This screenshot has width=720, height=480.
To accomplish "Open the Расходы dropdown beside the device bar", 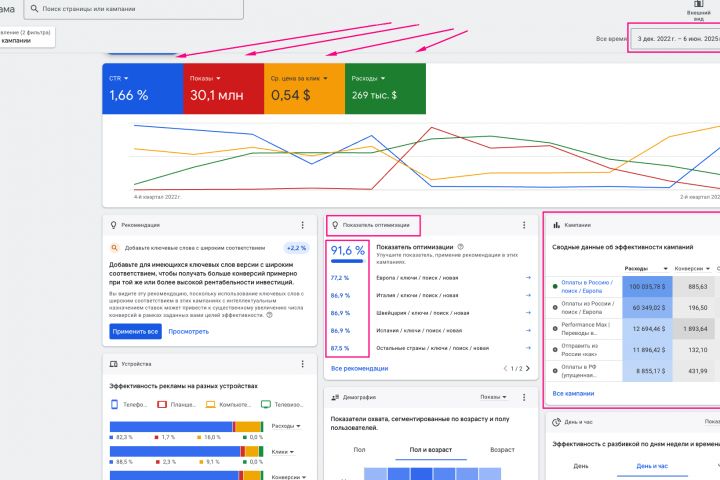I will 286,426.
